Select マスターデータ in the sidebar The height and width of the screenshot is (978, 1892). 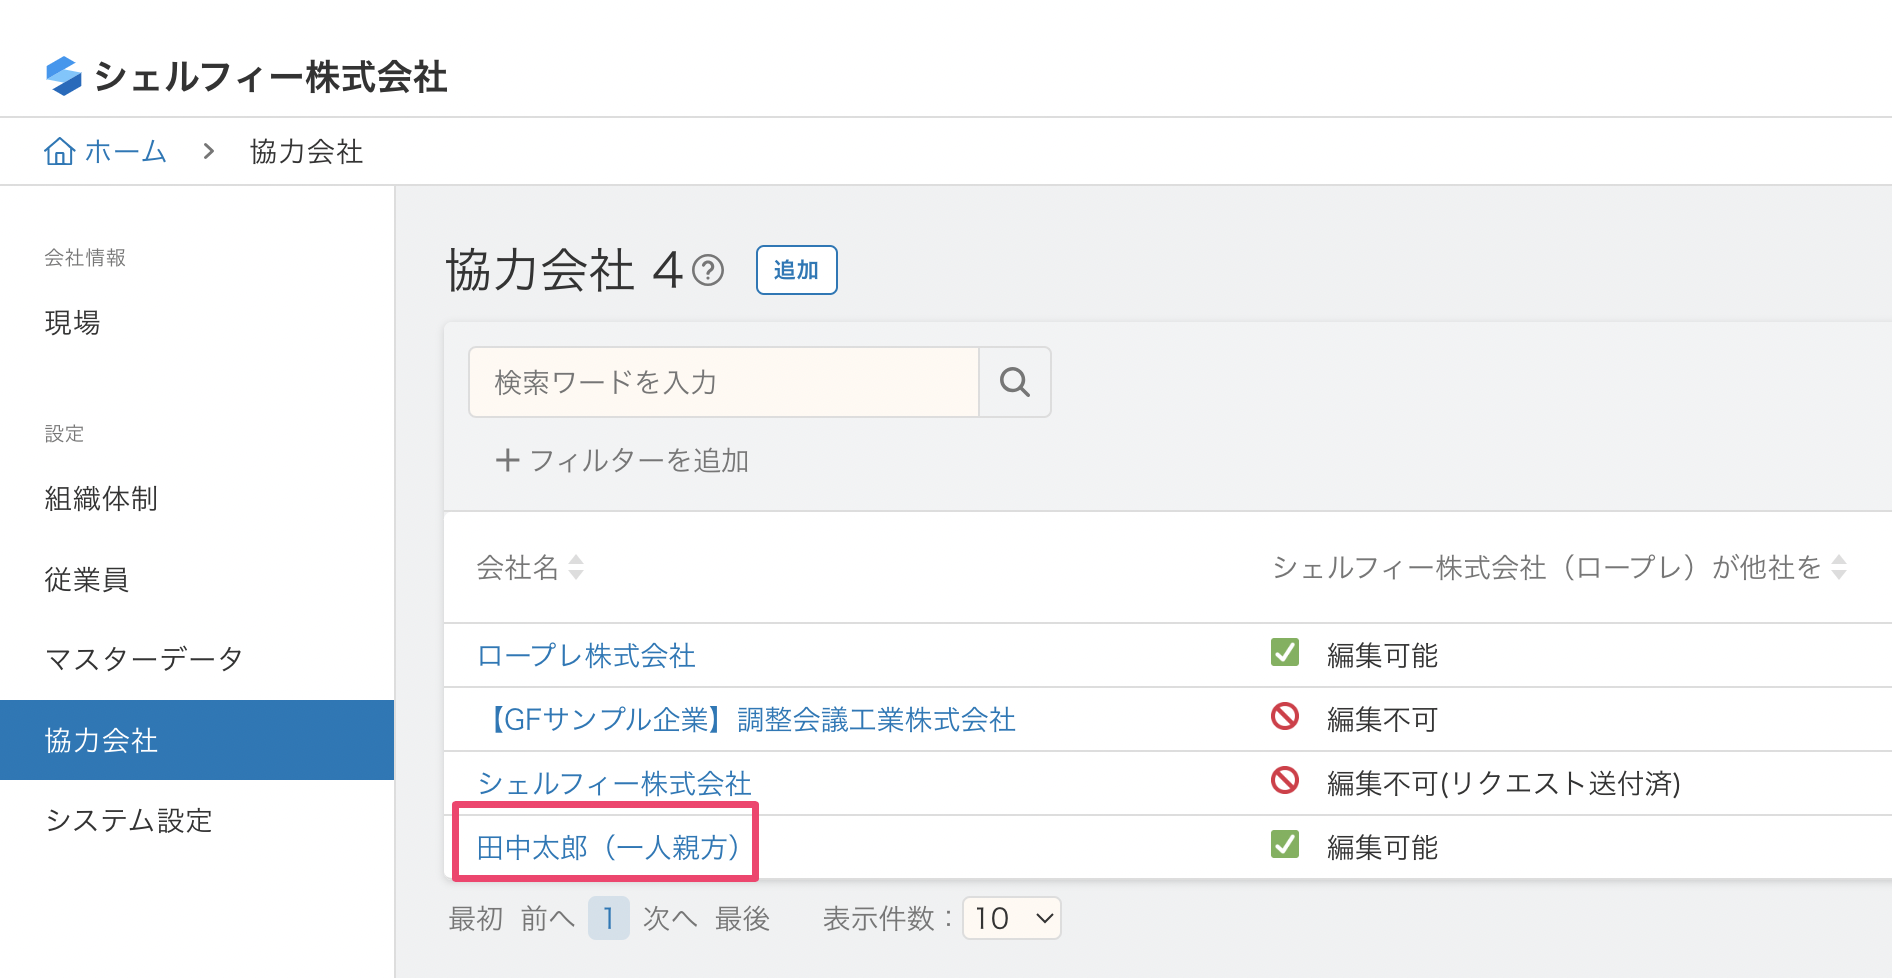[x=144, y=658]
